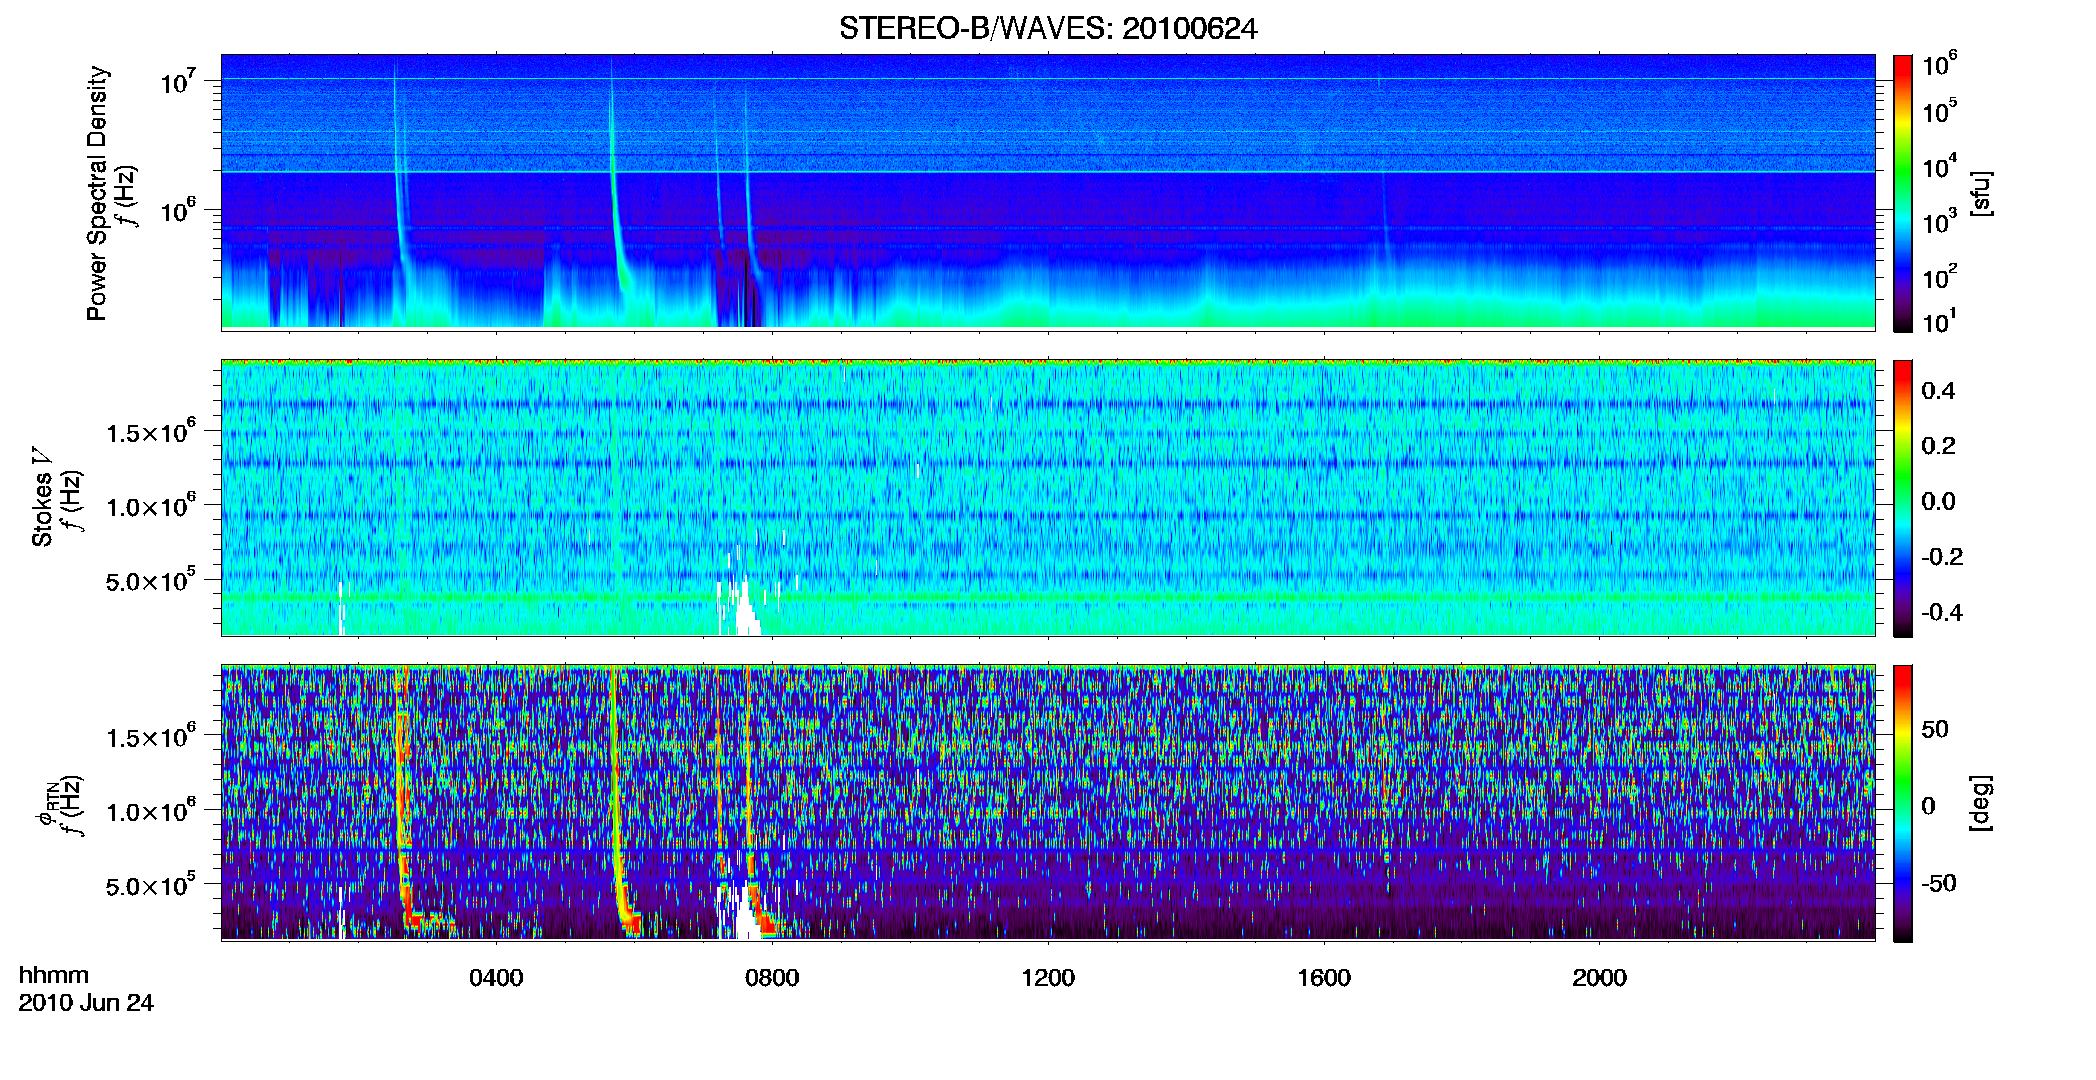Screen dimensions: 2096x1080
Task: Select the 1600 time tick label
Action: click(x=1324, y=977)
